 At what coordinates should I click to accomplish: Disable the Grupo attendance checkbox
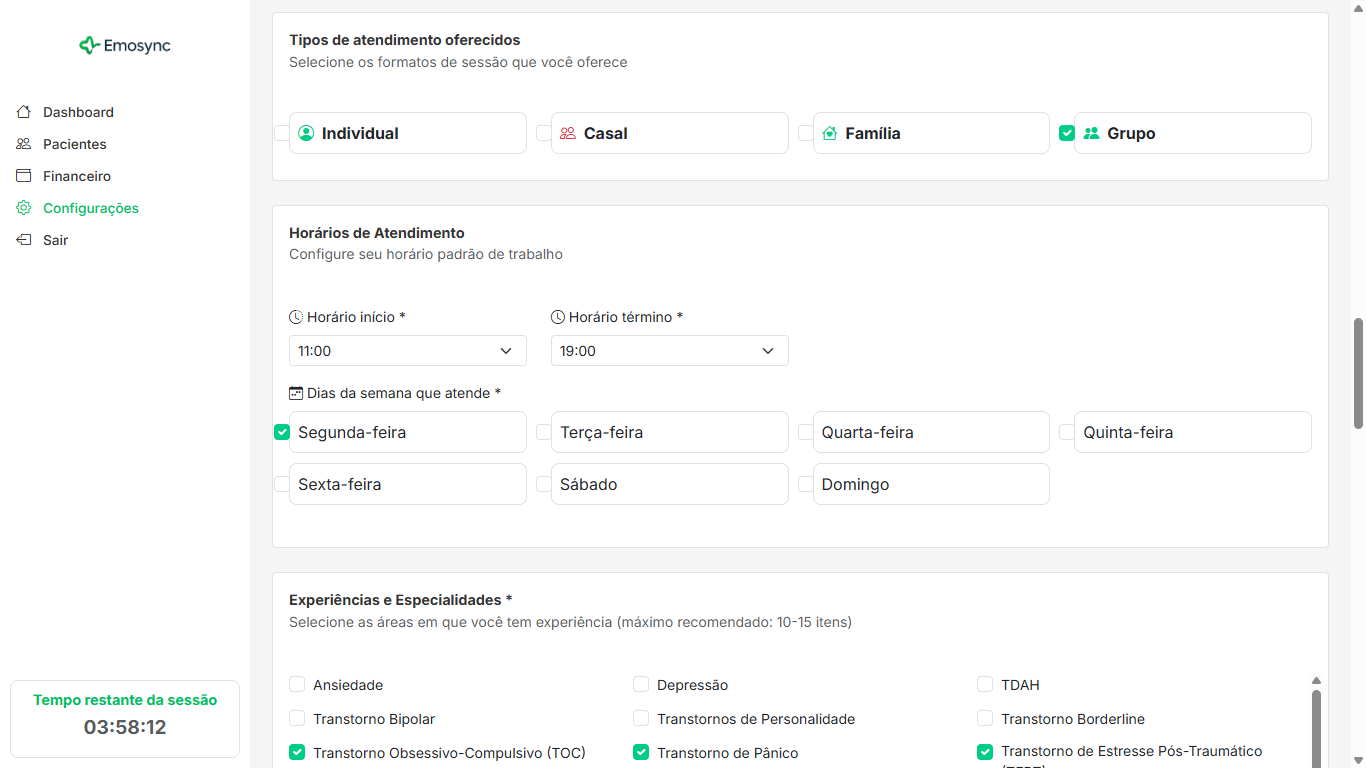[1067, 131]
